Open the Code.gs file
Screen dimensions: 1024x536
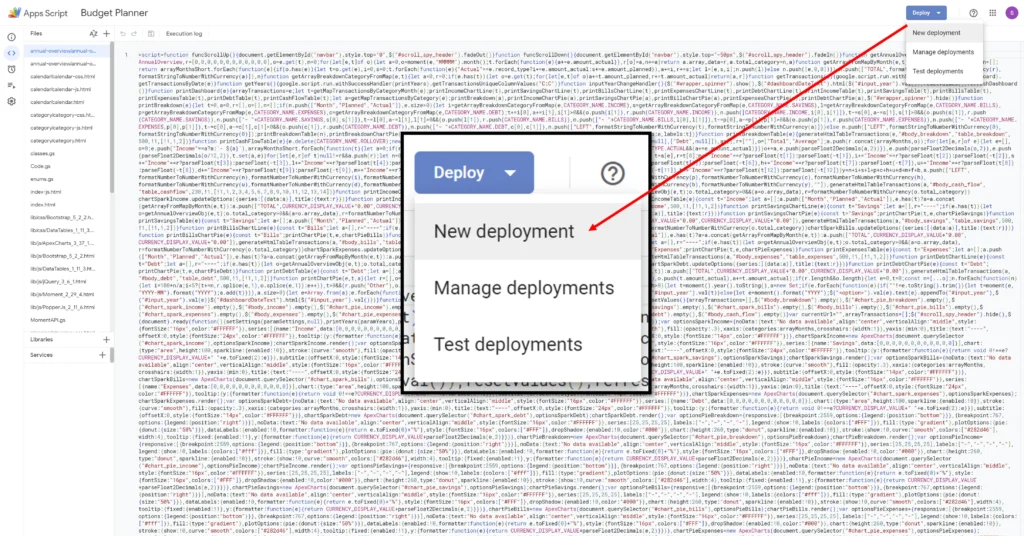click(42, 168)
